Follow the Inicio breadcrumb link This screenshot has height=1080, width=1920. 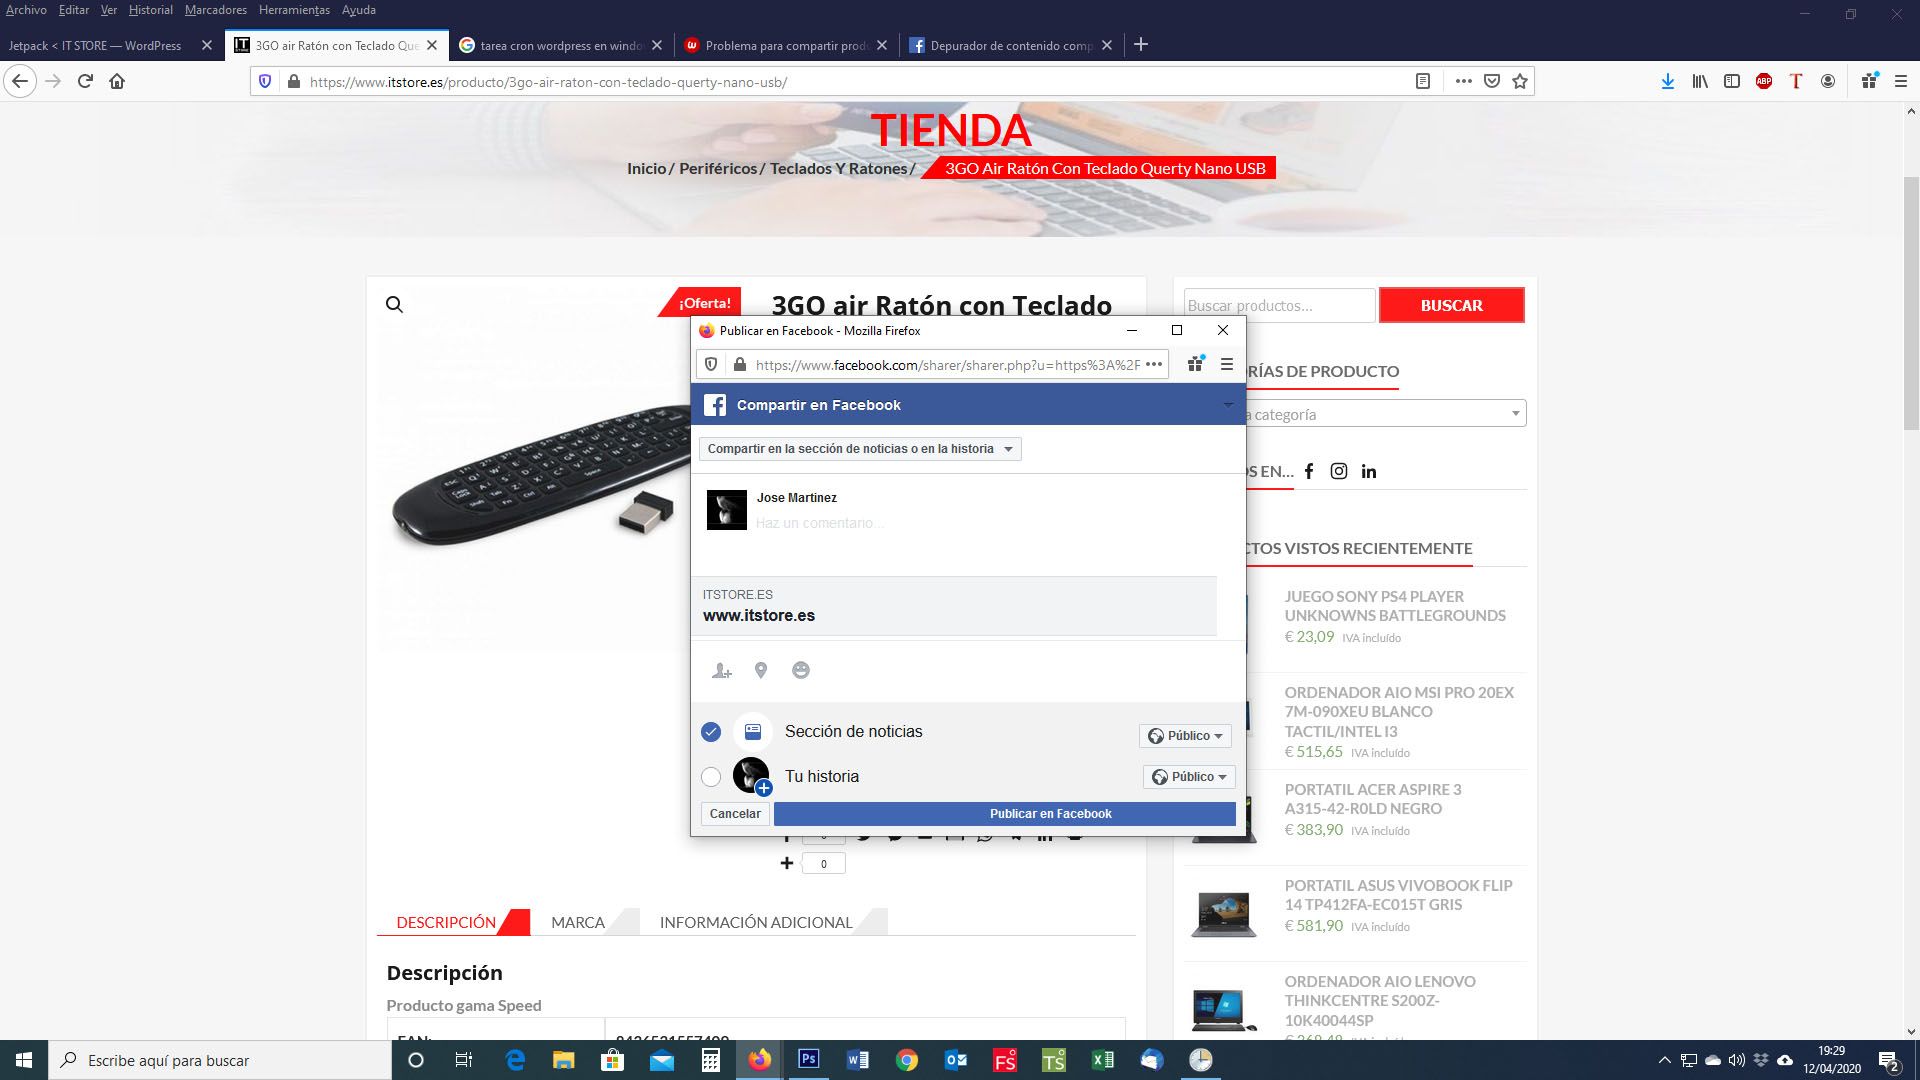646,168
